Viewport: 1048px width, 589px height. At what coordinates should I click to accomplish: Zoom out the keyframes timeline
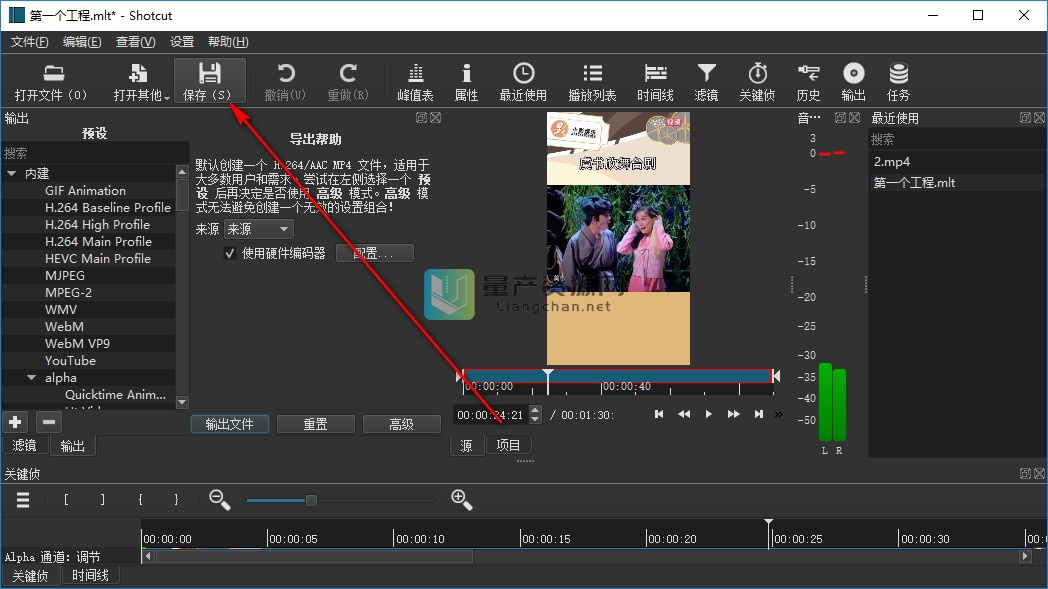[219, 499]
